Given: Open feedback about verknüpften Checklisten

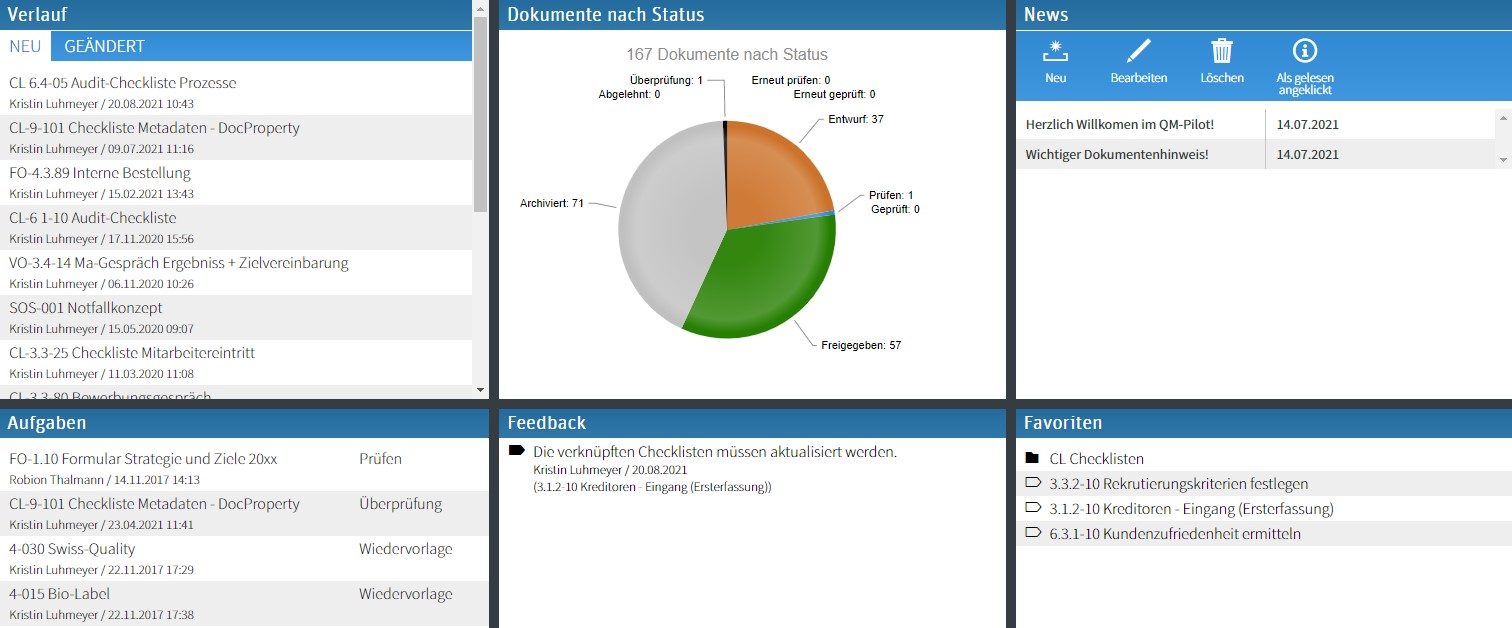Looking at the screenshot, I should 715,452.
